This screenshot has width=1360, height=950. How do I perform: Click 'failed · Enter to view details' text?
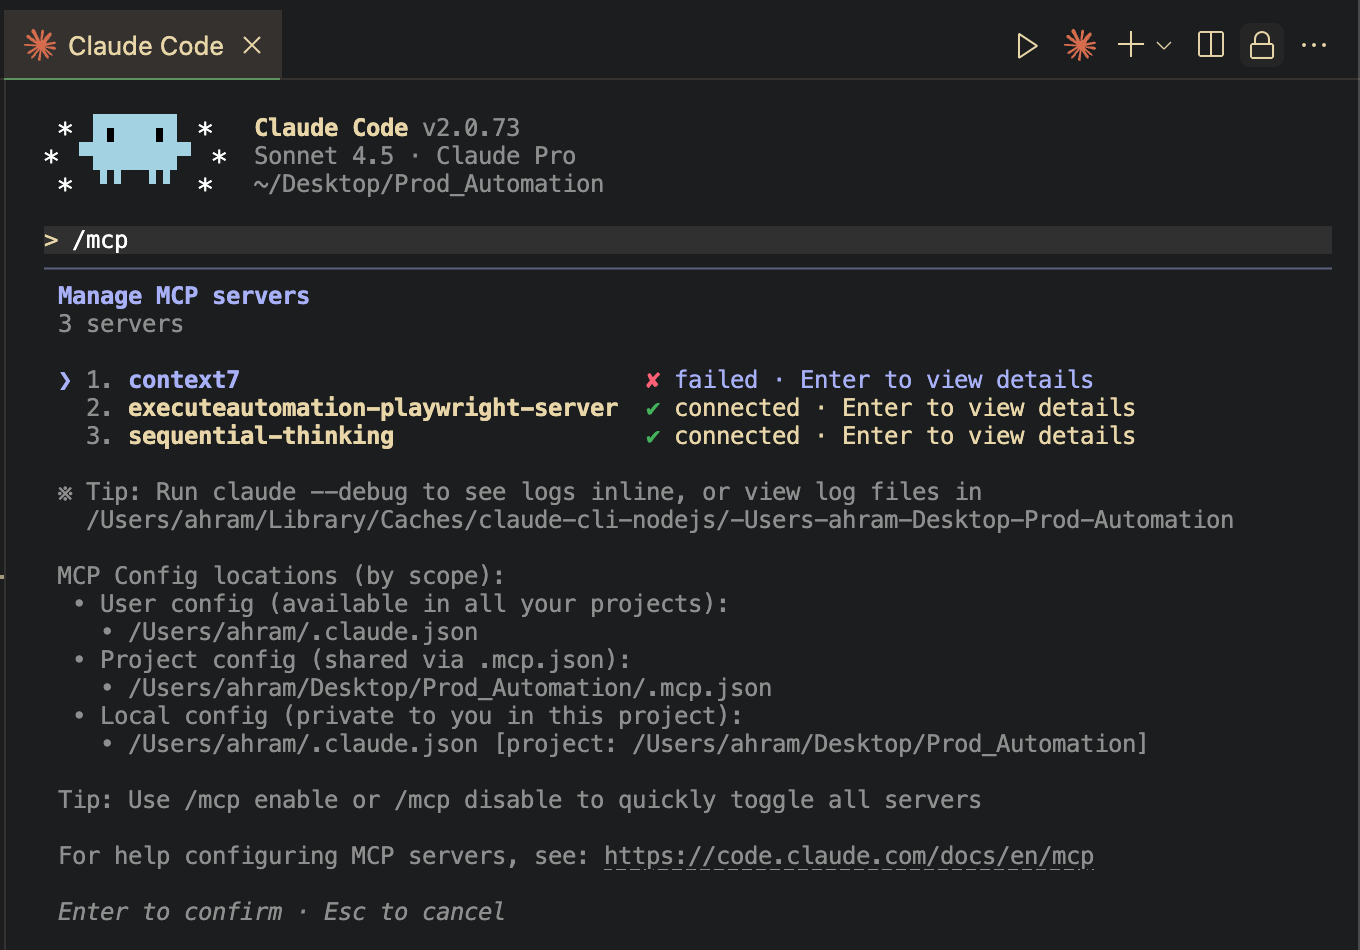[884, 380]
